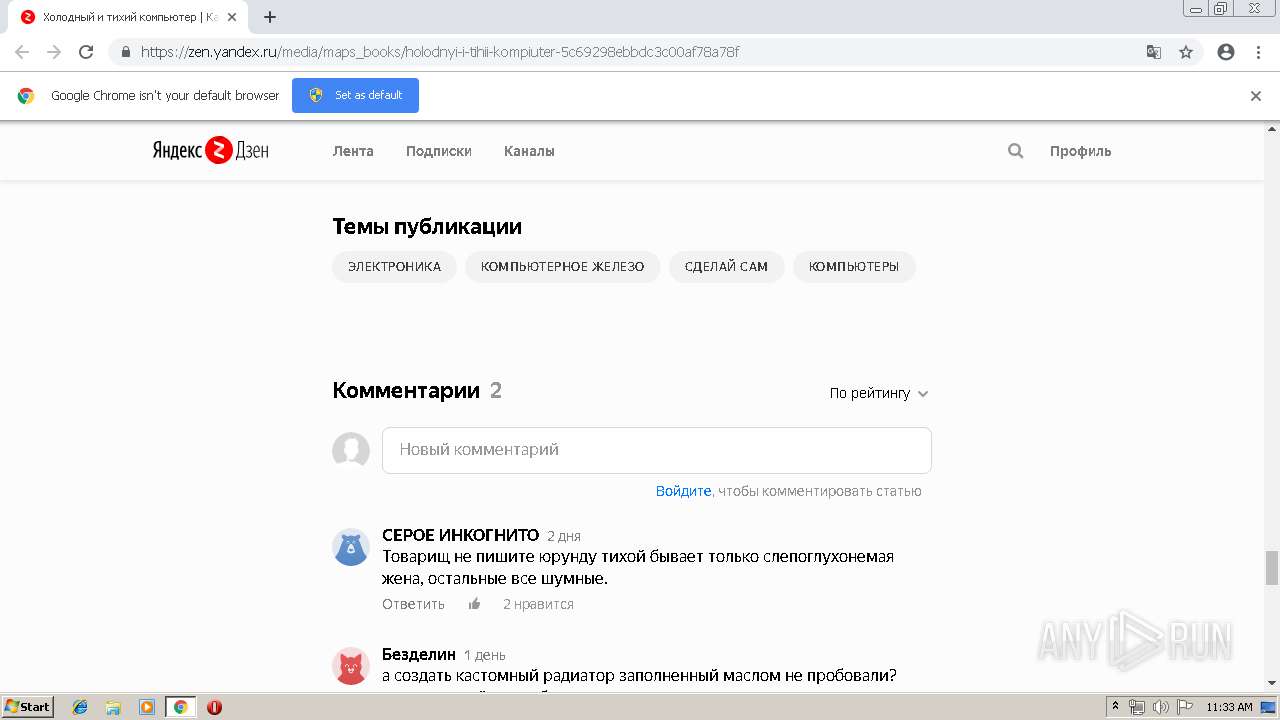
Task: Go to the Каналы tab
Action: (529, 151)
